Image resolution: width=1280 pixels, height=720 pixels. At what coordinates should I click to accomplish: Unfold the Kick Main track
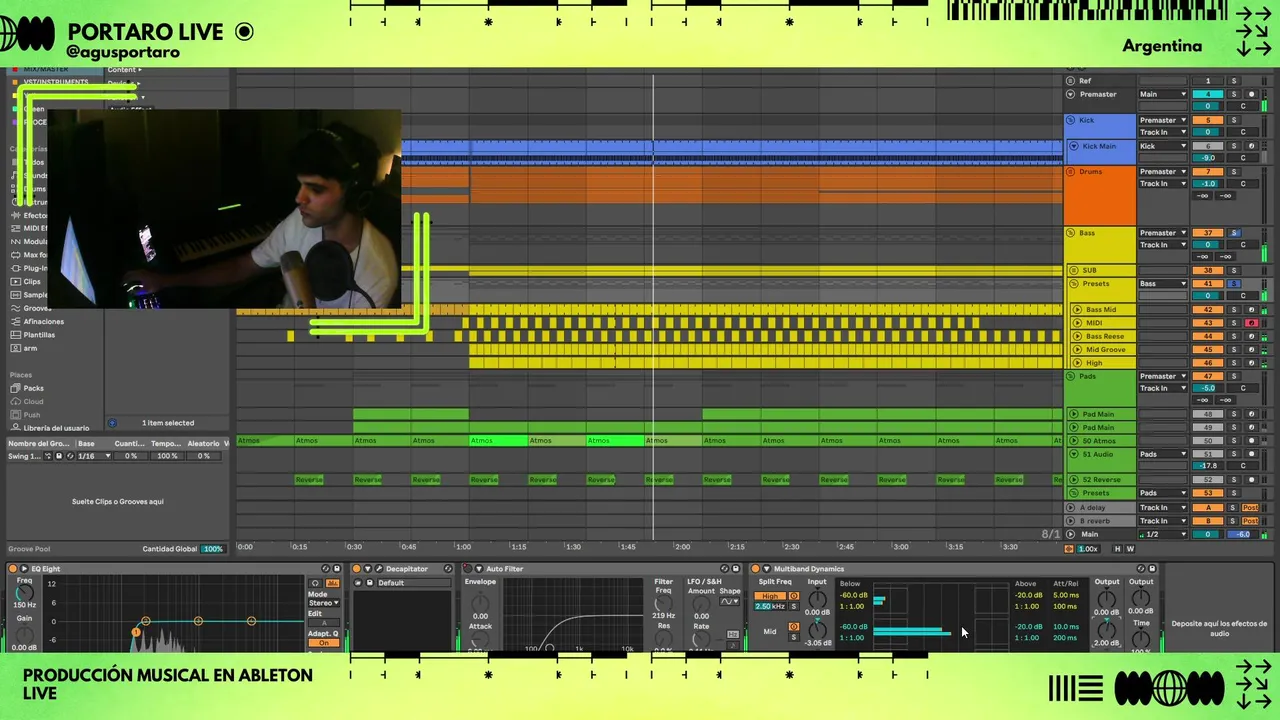pos(1074,146)
